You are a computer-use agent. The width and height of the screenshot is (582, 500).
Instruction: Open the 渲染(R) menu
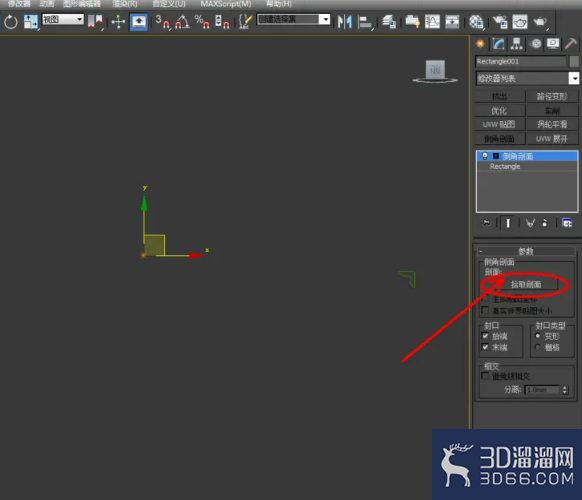[125, 4]
